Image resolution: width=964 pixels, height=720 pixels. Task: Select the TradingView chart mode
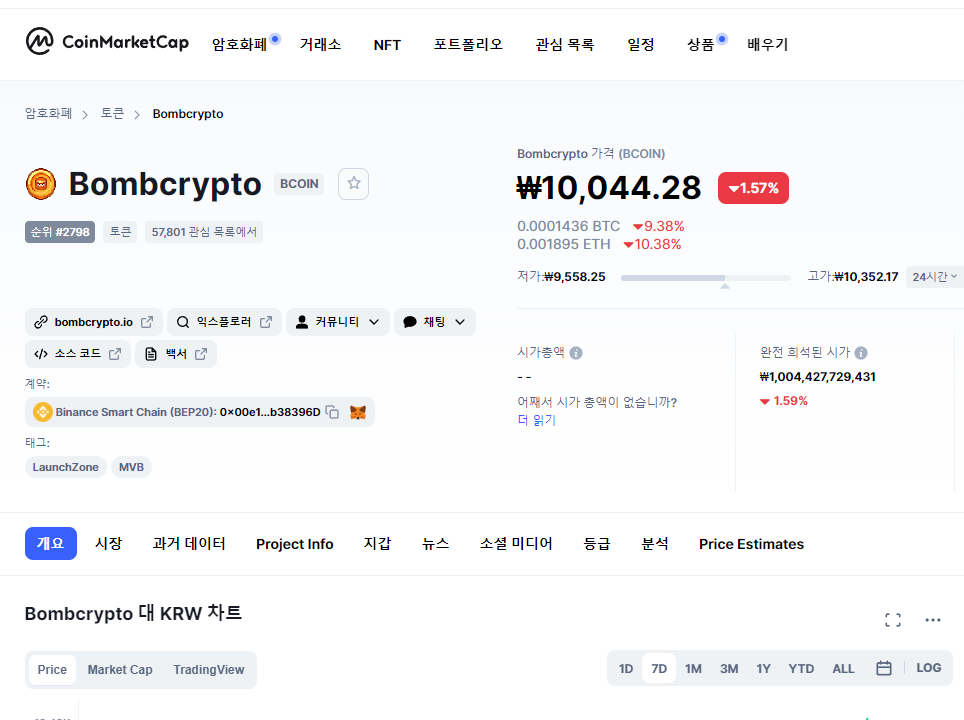(208, 670)
